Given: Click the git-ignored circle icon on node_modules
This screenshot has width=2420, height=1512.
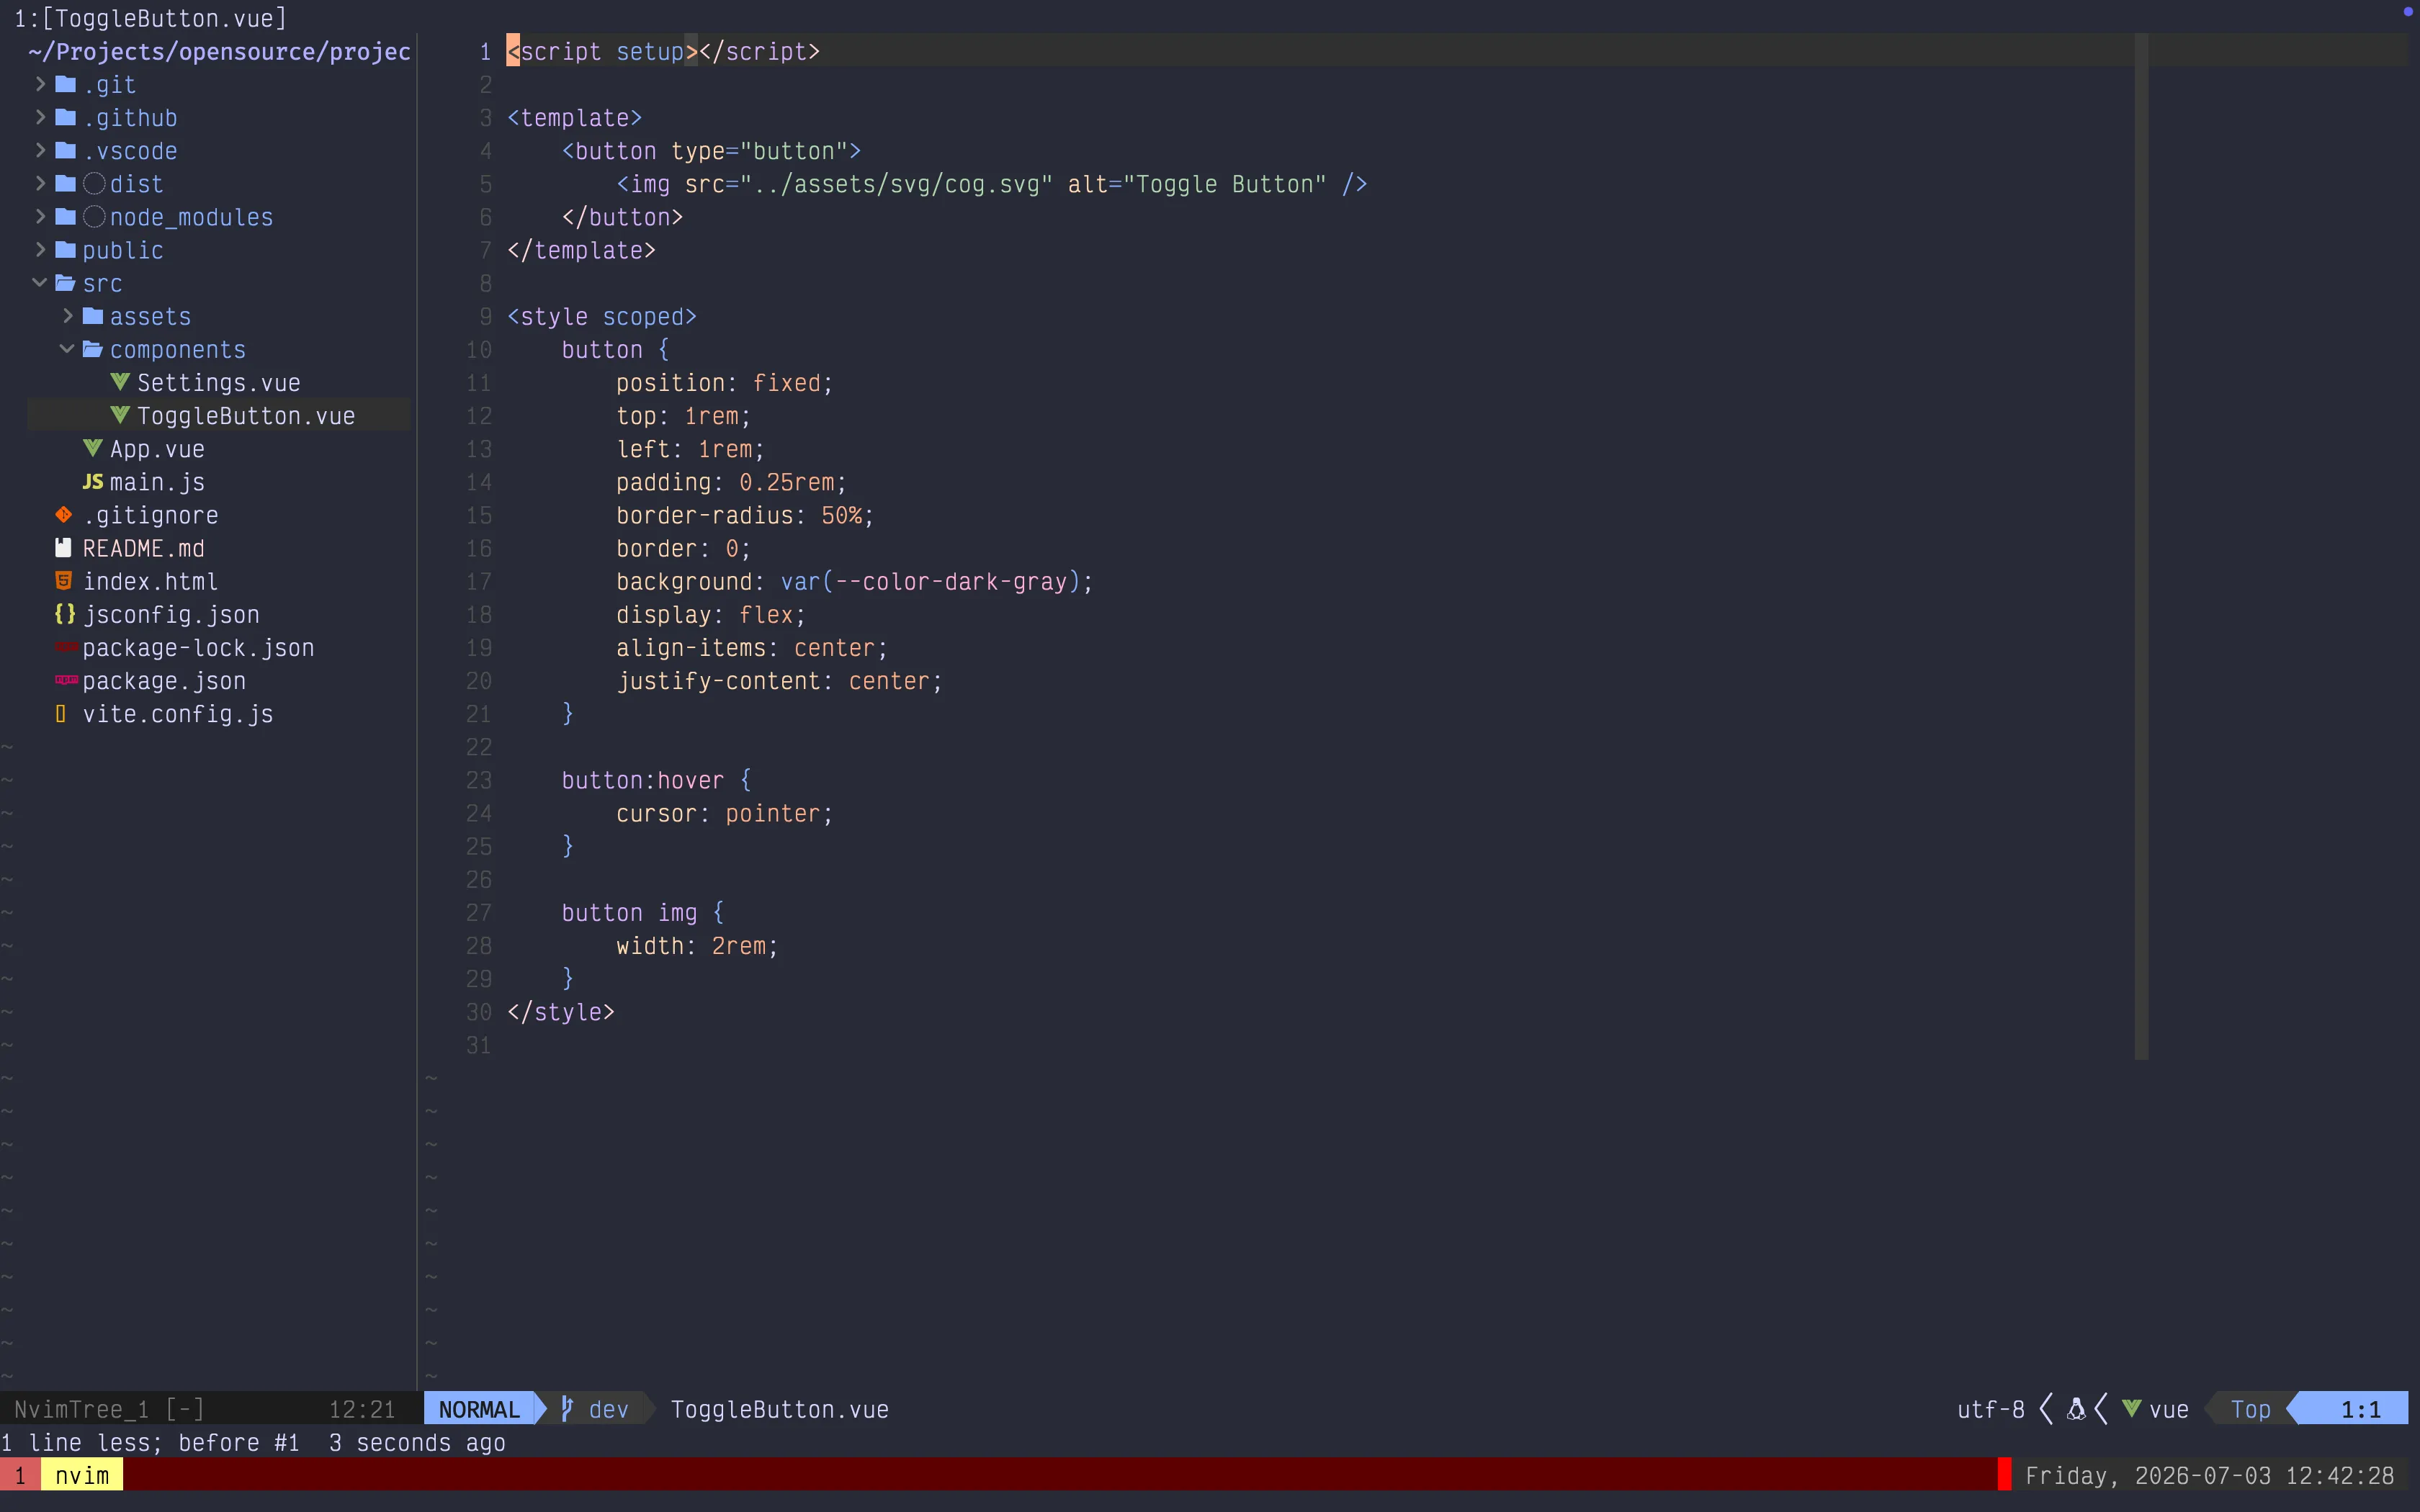Looking at the screenshot, I should click(95, 216).
